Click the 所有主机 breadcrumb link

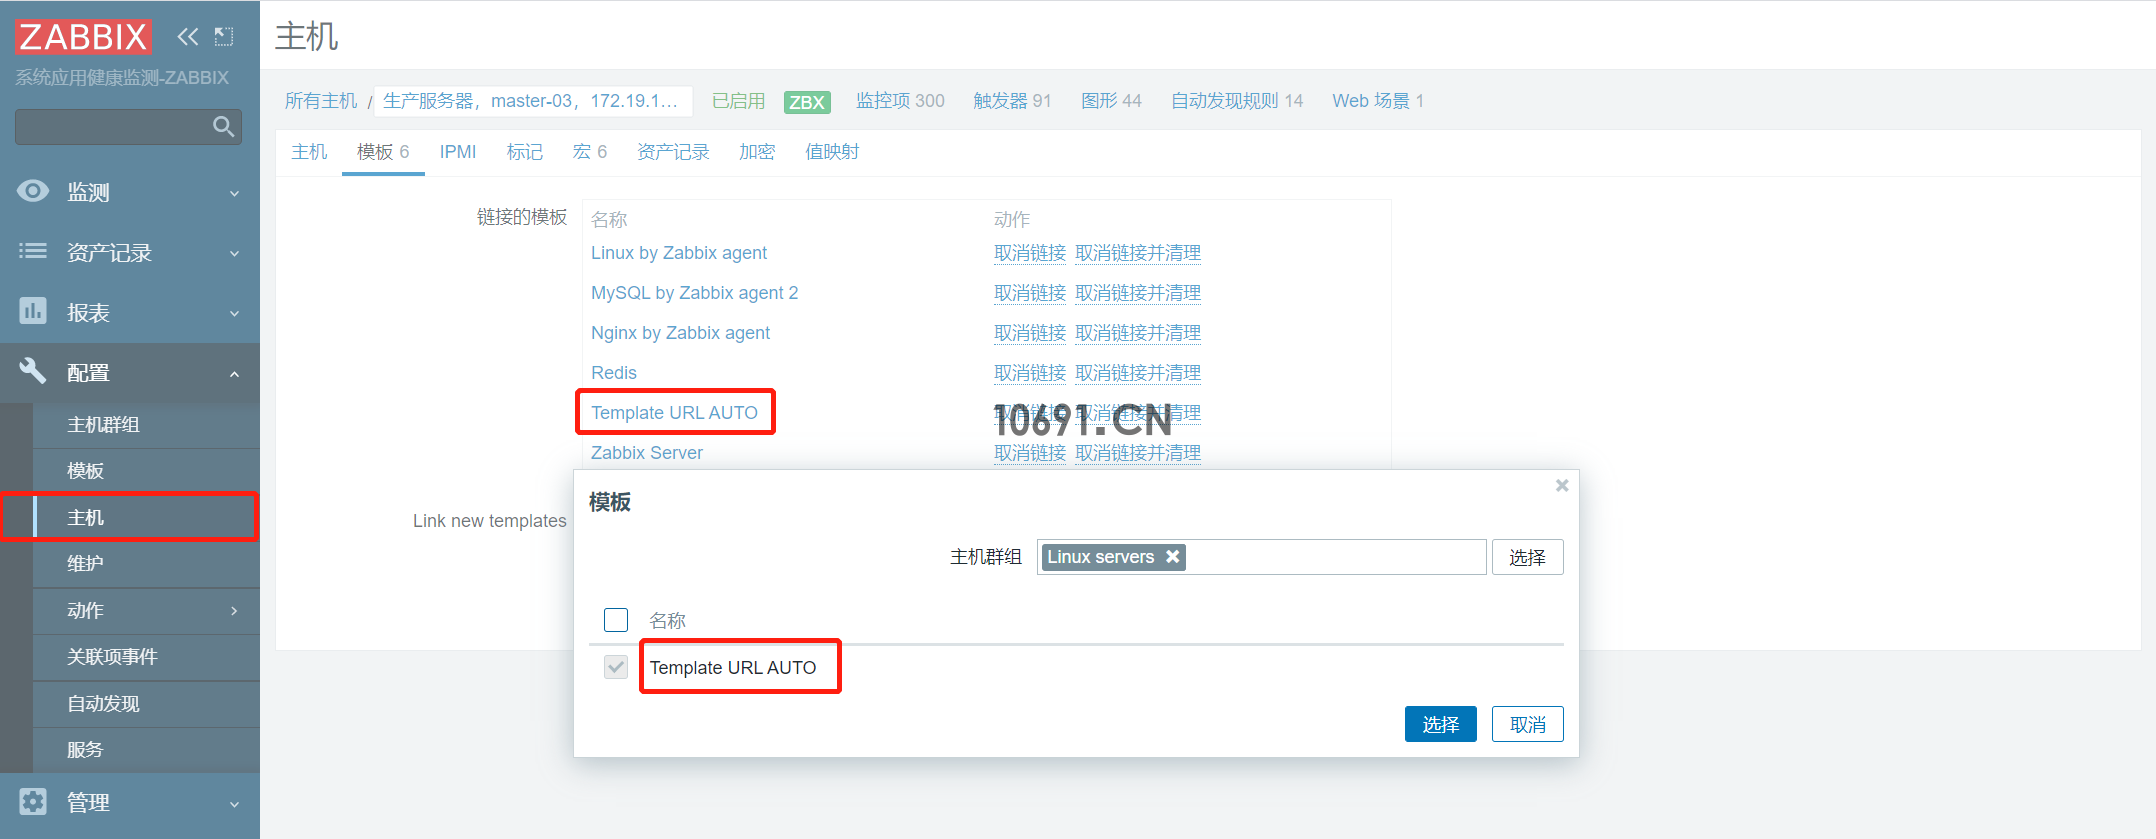[321, 101]
